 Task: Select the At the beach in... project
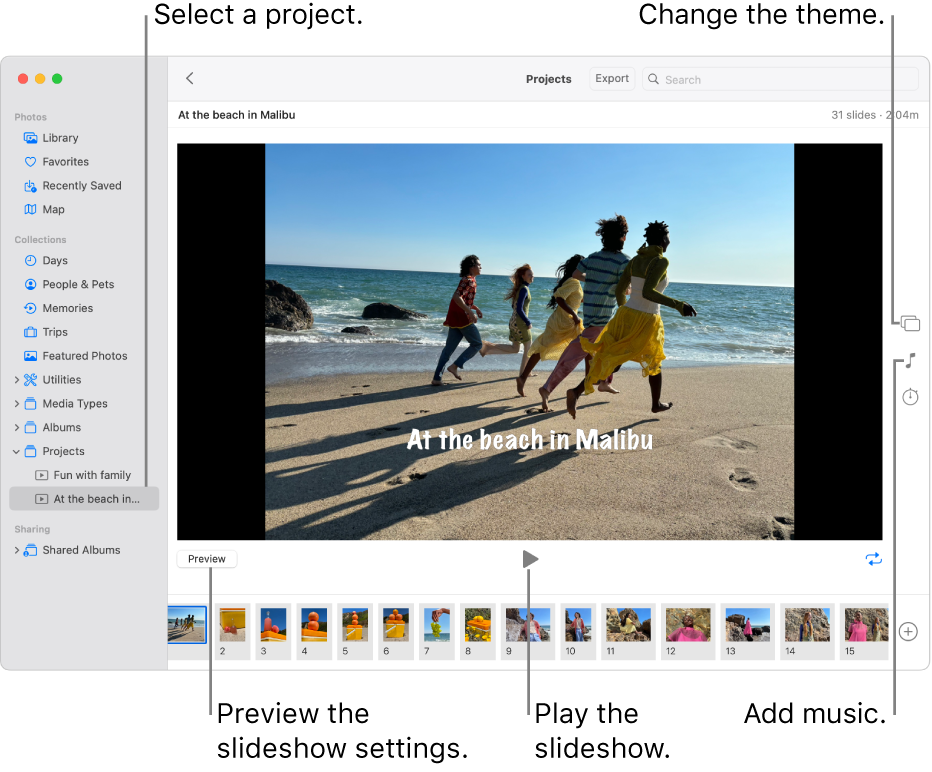click(x=84, y=499)
